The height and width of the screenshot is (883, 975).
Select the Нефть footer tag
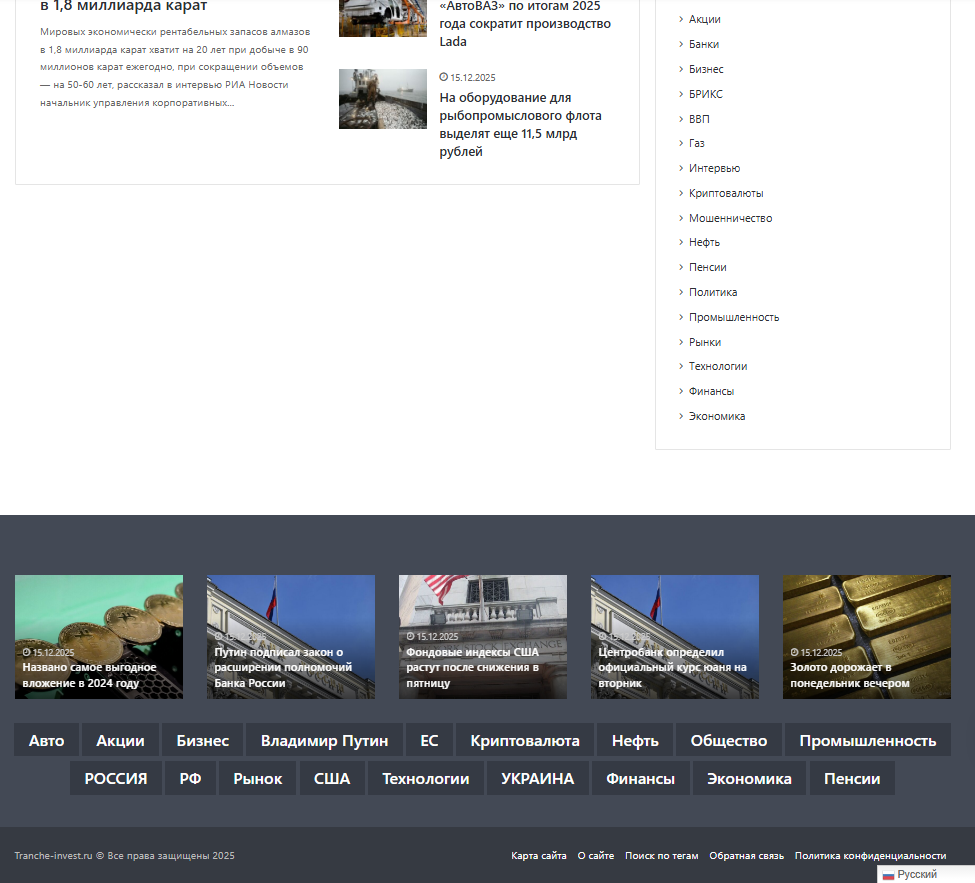(635, 740)
